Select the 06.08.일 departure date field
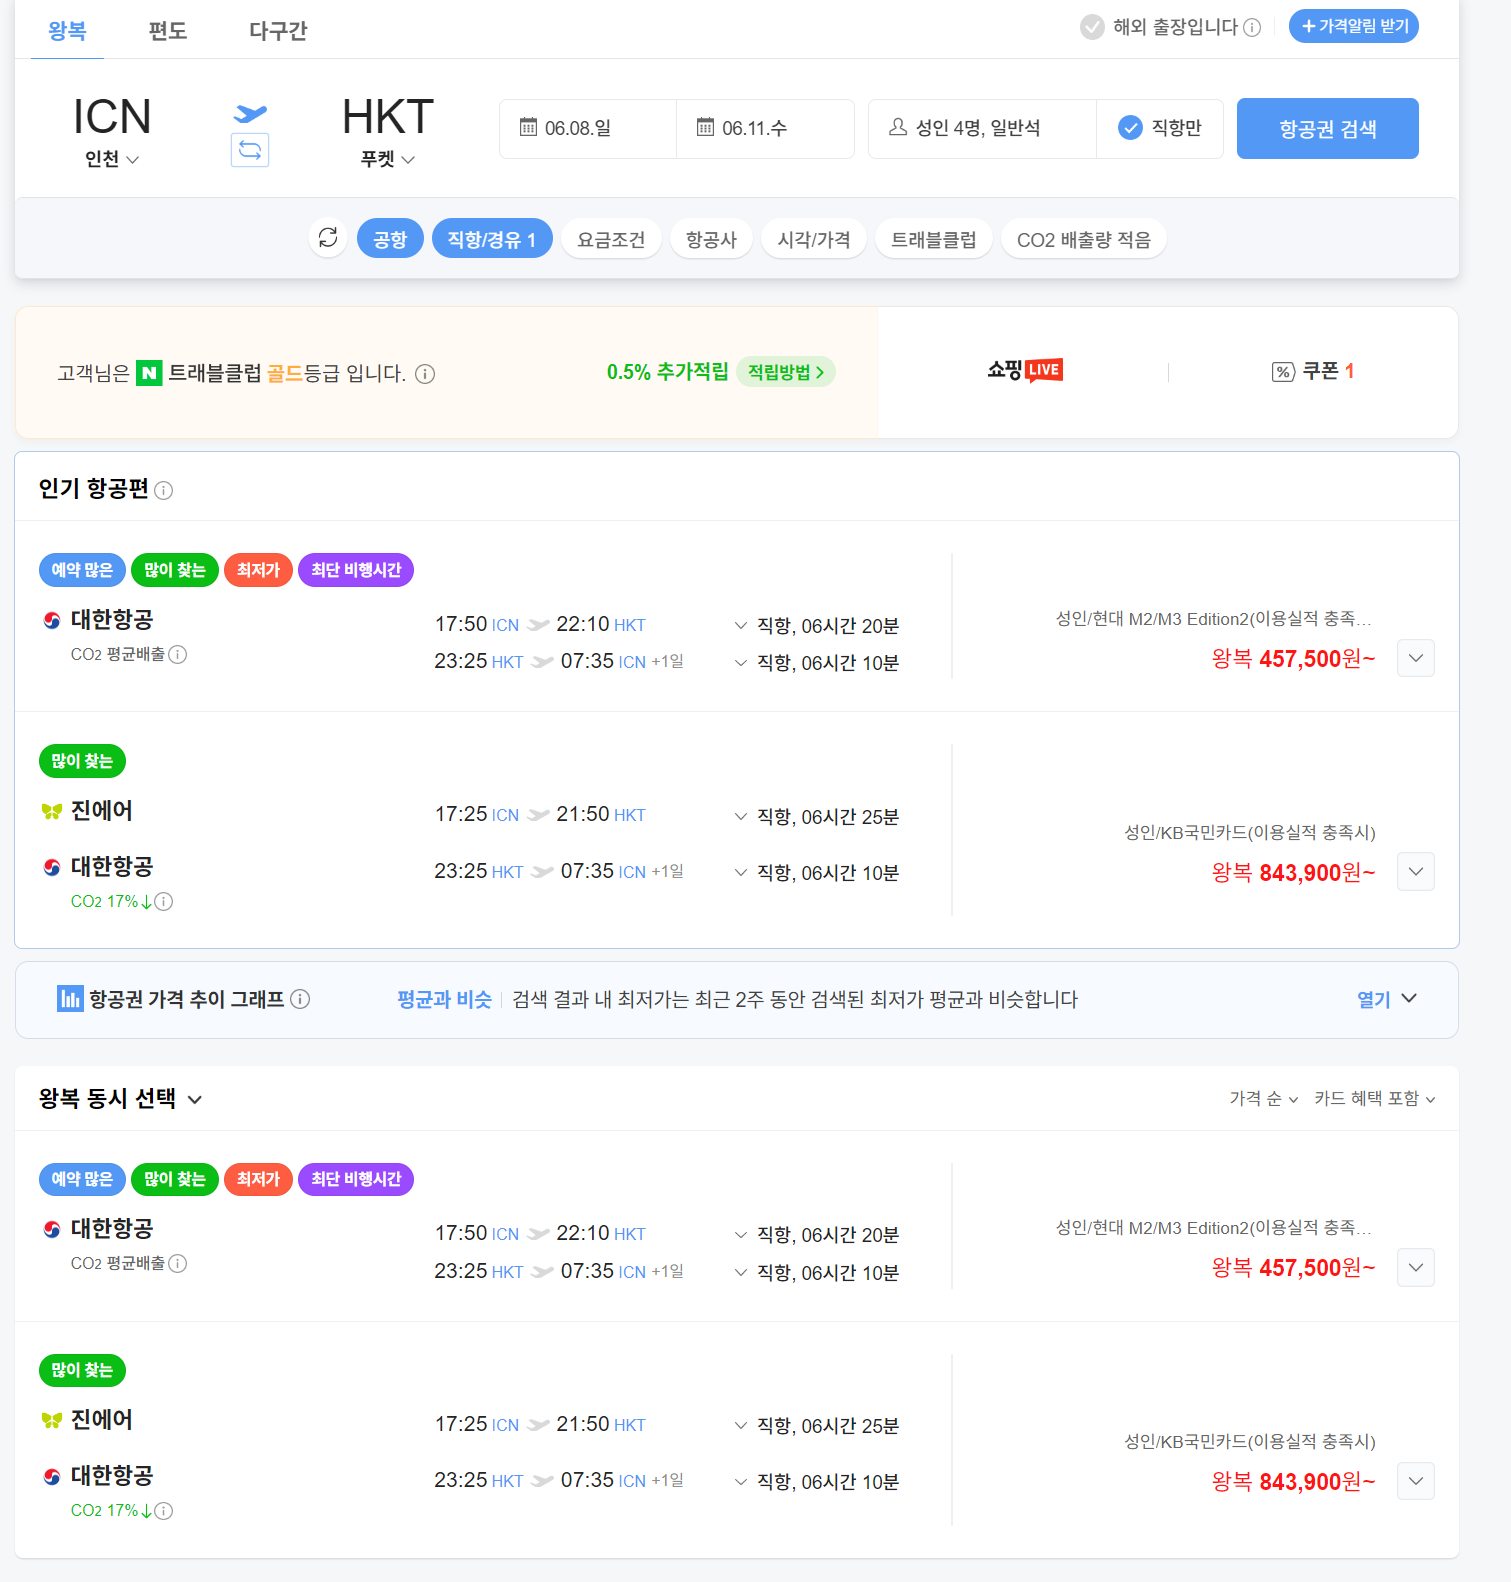Viewport: 1511px width, 1582px height. tap(588, 128)
